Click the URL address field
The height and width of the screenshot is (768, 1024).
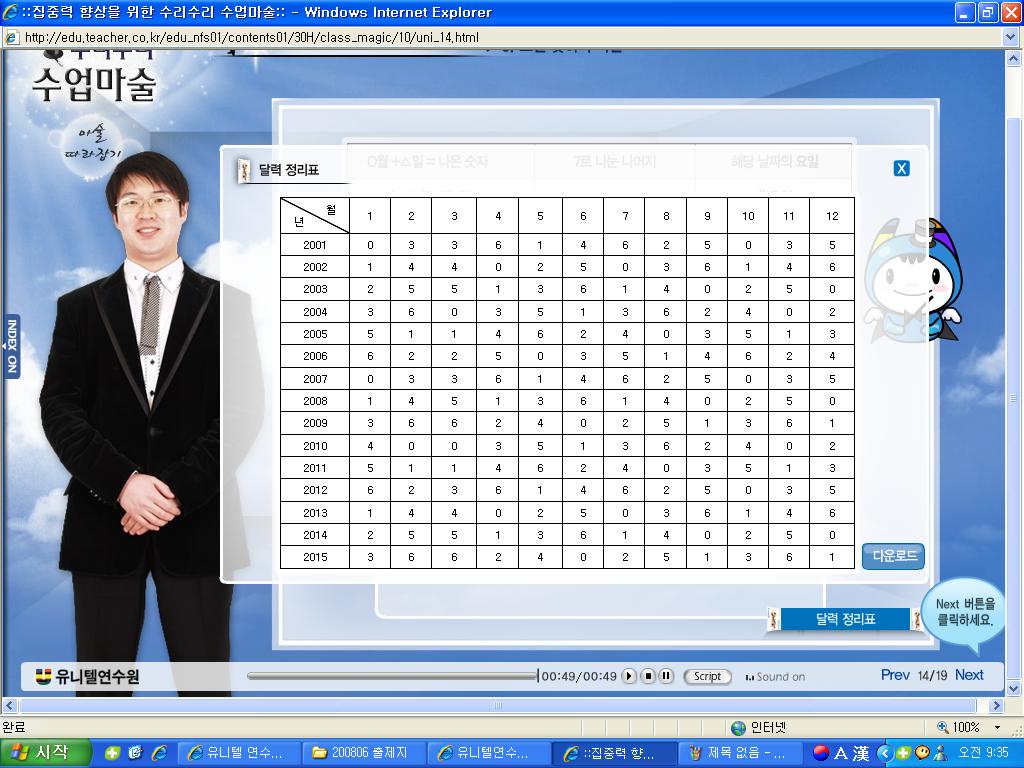point(509,37)
